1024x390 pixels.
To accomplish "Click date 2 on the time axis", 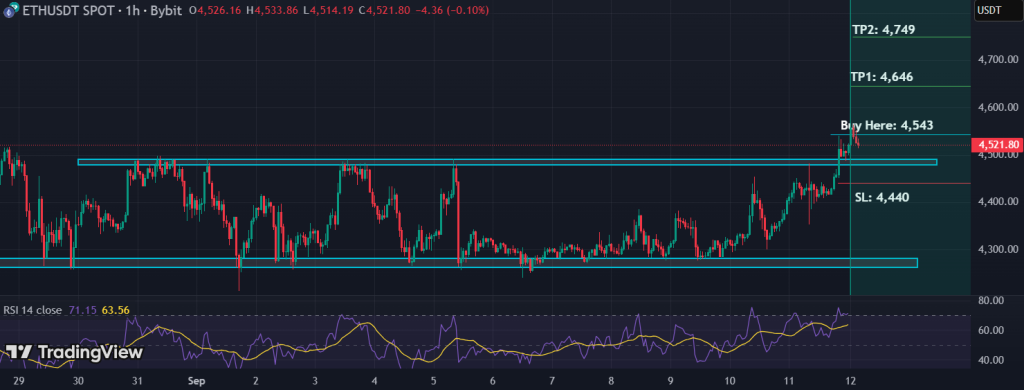I will pos(255,380).
